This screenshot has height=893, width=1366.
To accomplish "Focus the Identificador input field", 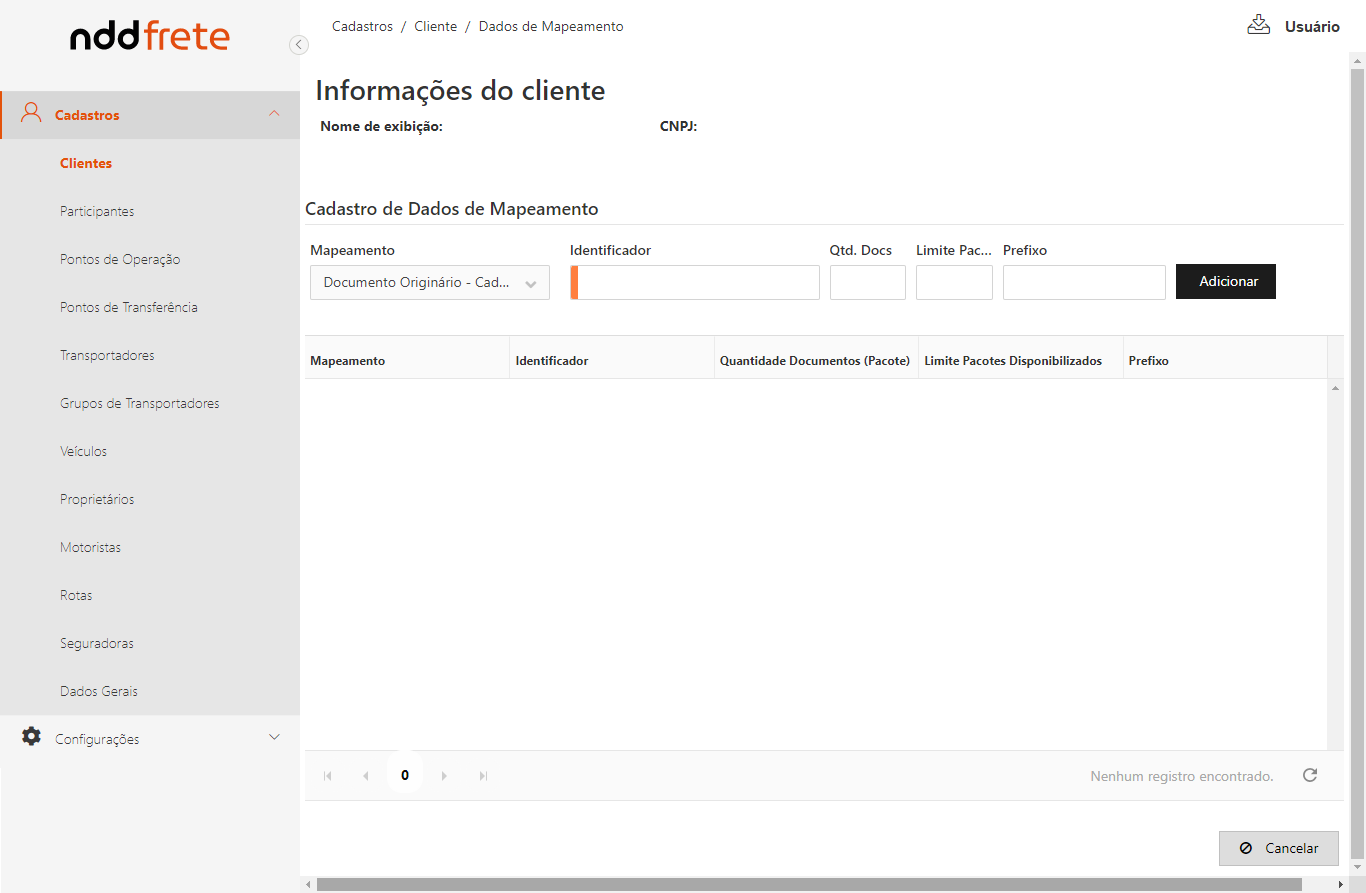I will coord(697,283).
